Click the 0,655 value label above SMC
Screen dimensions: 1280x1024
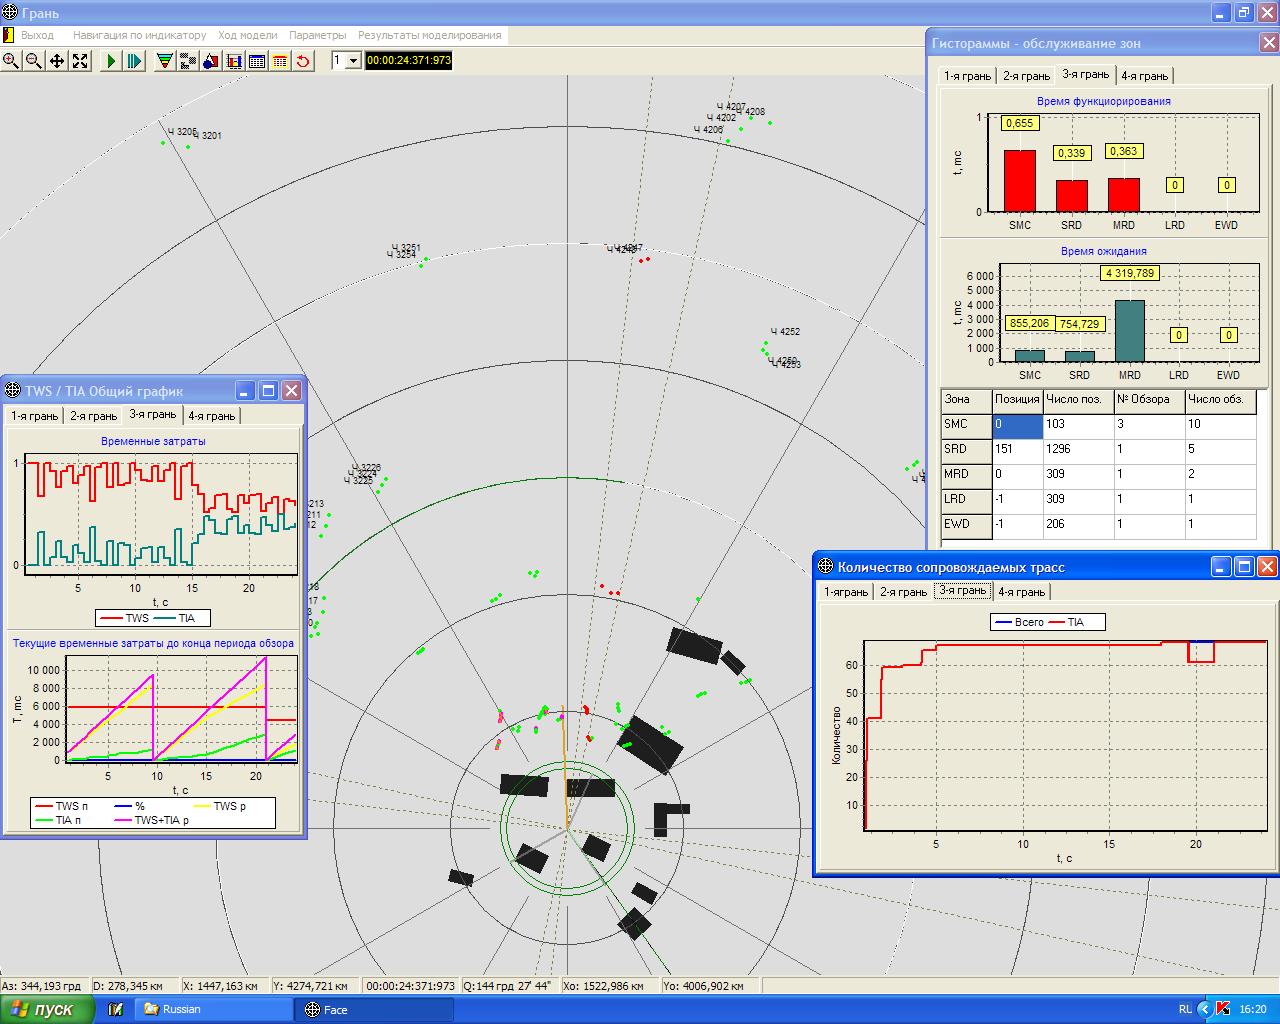[x=1019, y=123]
